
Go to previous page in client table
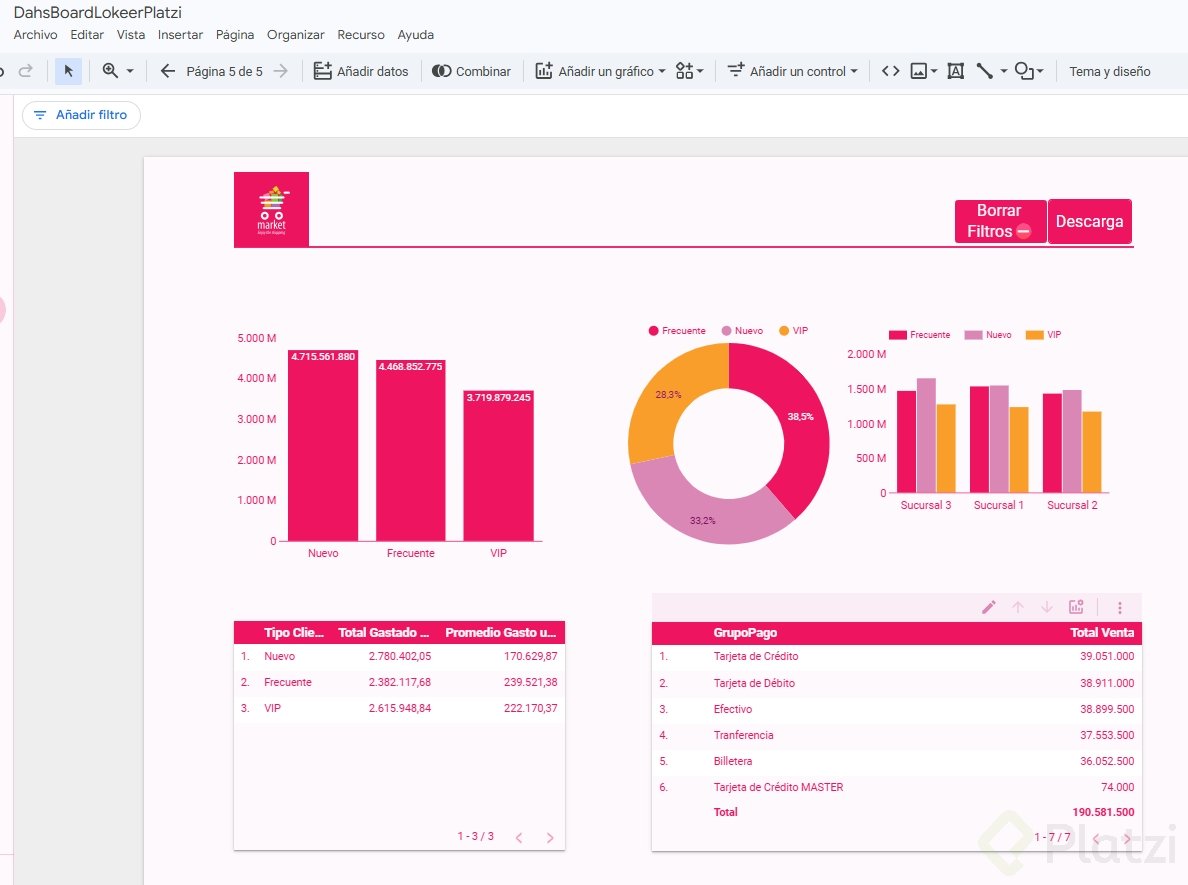(x=519, y=837)
